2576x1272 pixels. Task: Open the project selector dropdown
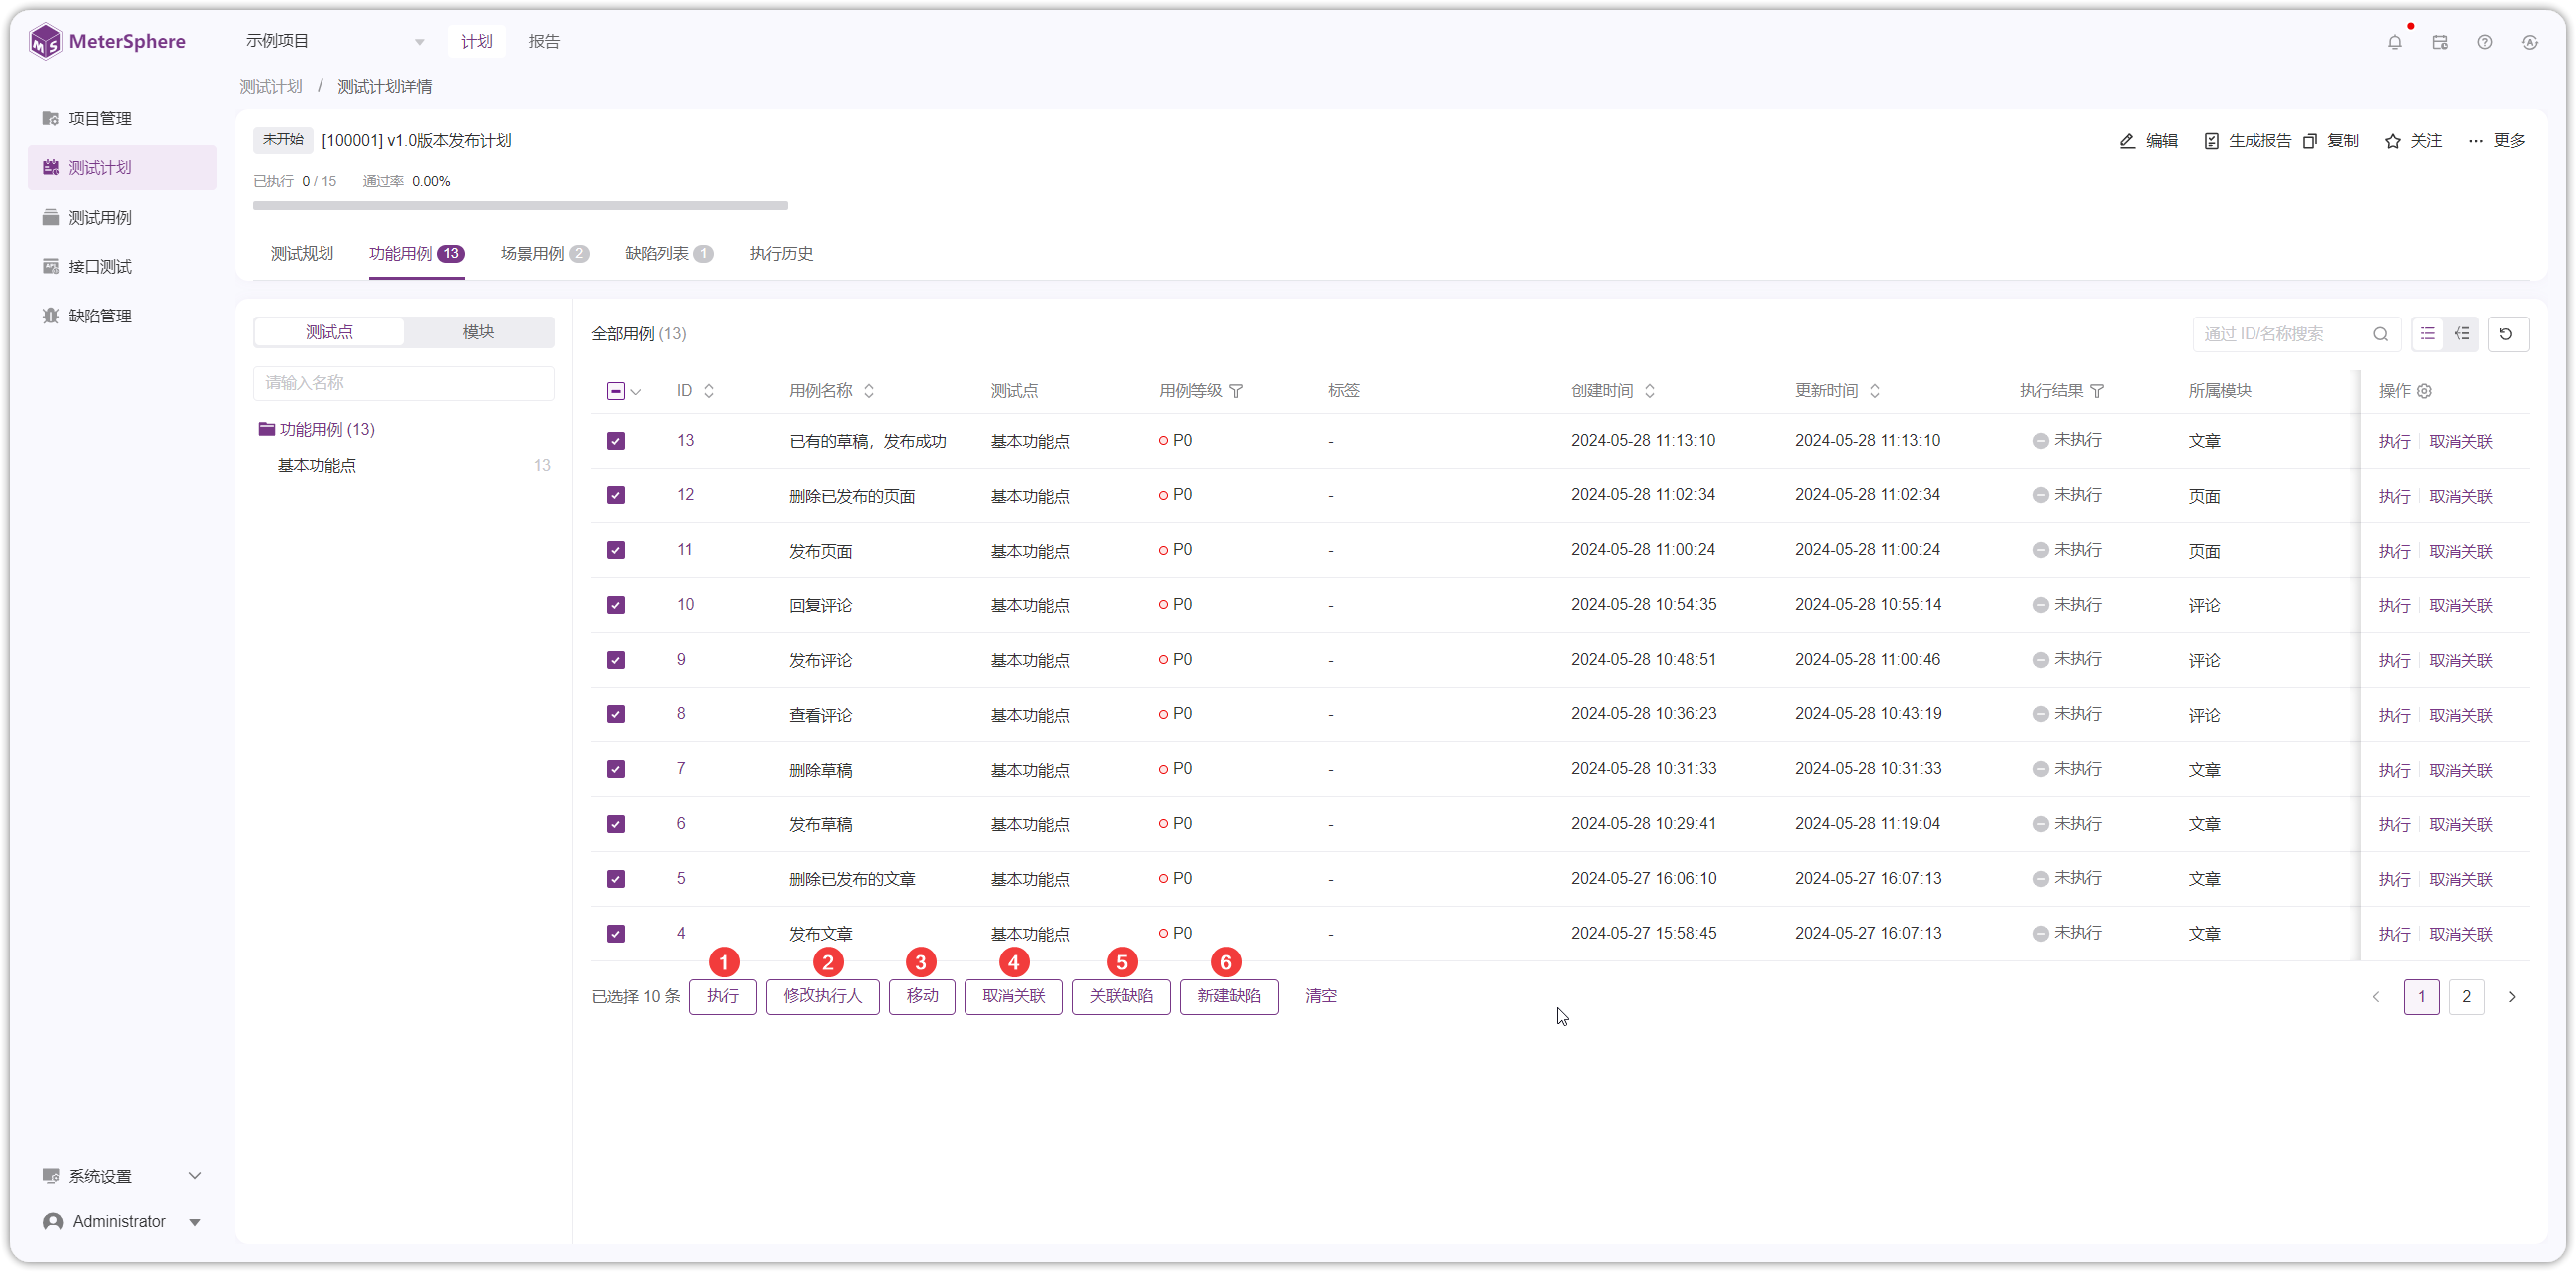(335, 41)
